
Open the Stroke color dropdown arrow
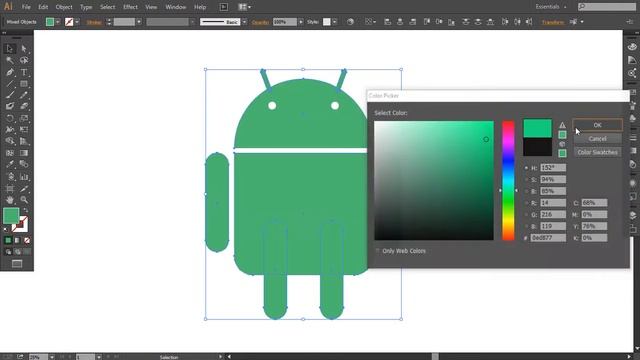click(x=77, y=22)
